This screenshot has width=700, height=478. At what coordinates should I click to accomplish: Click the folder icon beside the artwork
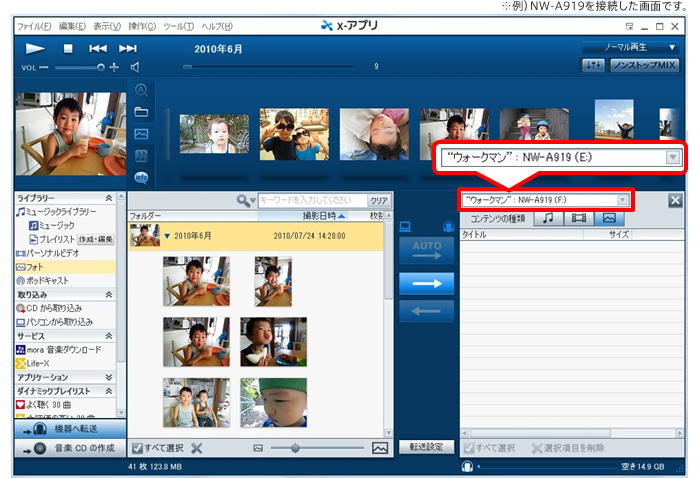tap(141, 111)
